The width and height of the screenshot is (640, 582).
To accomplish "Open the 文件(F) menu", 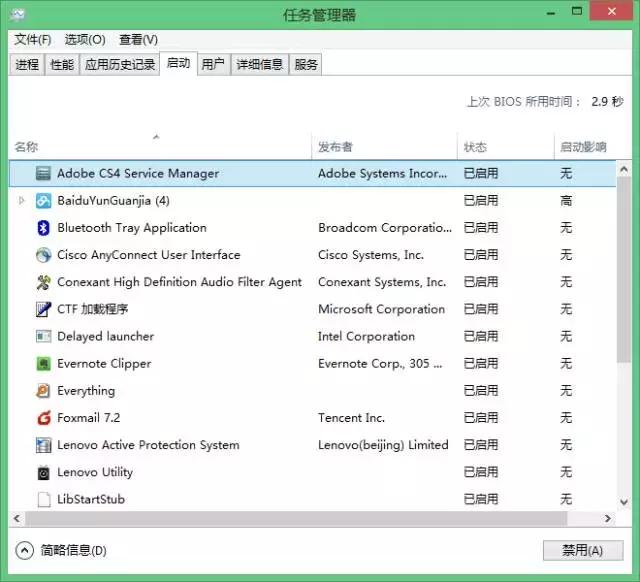I will 33,40.
